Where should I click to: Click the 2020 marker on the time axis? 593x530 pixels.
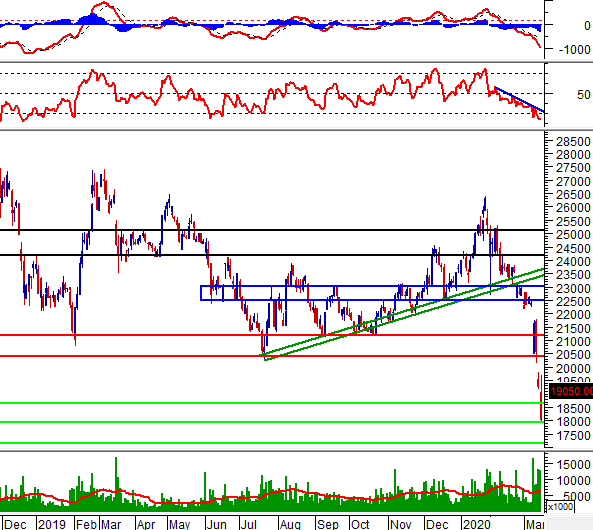point(476,524)
